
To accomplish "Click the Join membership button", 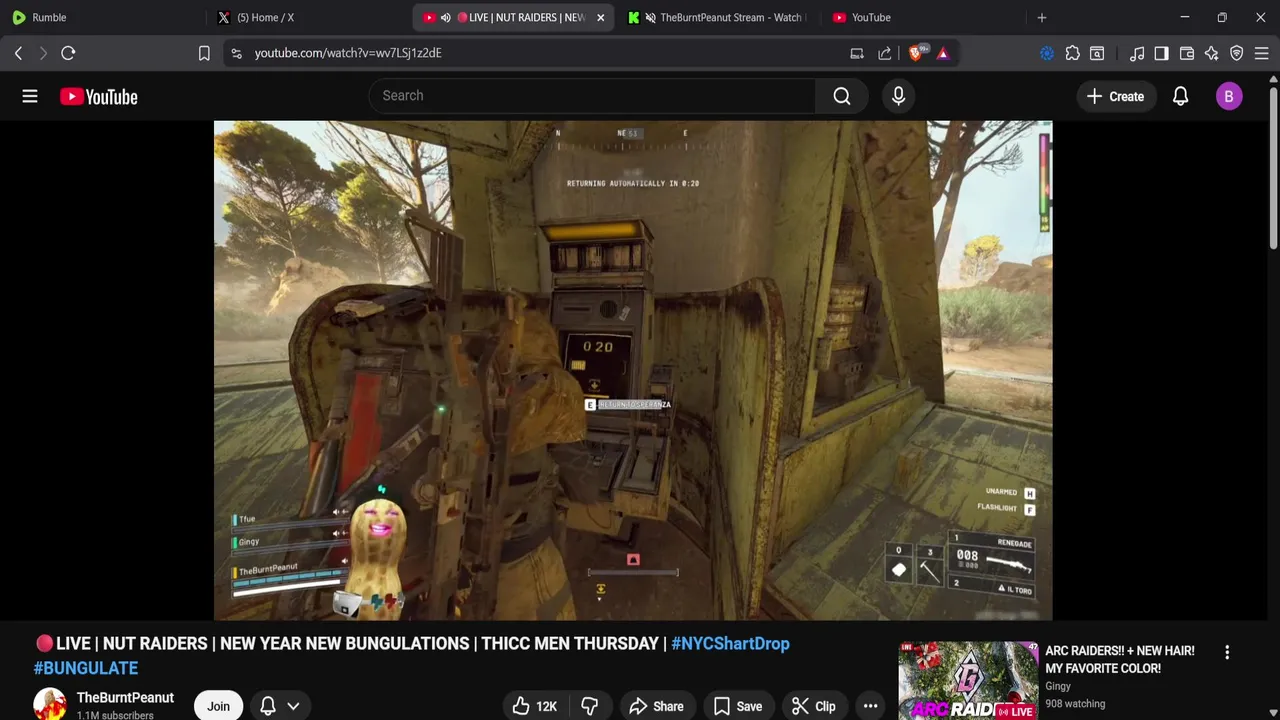I will [218, 706].
